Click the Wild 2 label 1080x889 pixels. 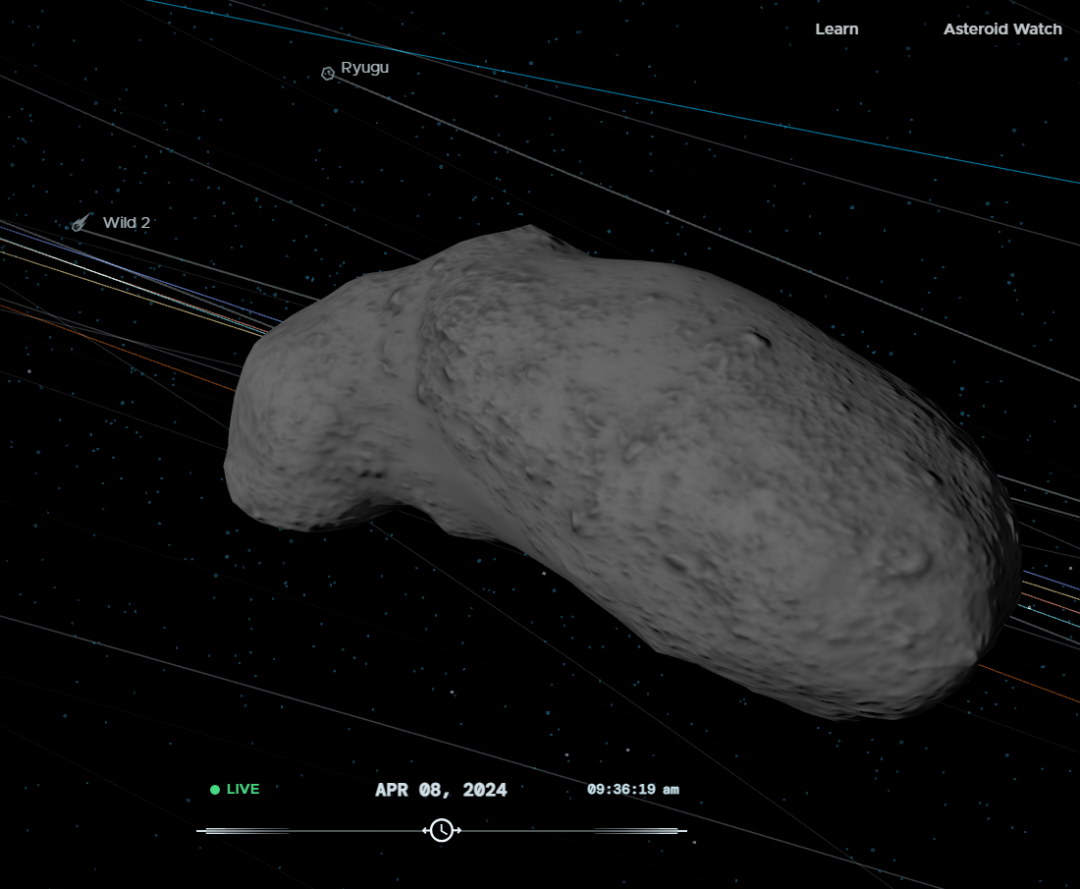126,222
